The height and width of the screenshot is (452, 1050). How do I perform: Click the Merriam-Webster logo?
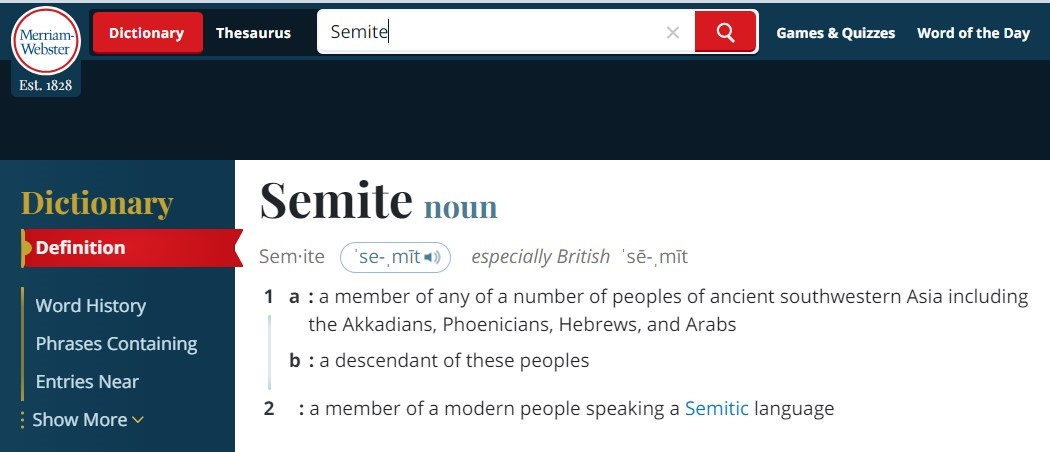[x=45, y=41]
